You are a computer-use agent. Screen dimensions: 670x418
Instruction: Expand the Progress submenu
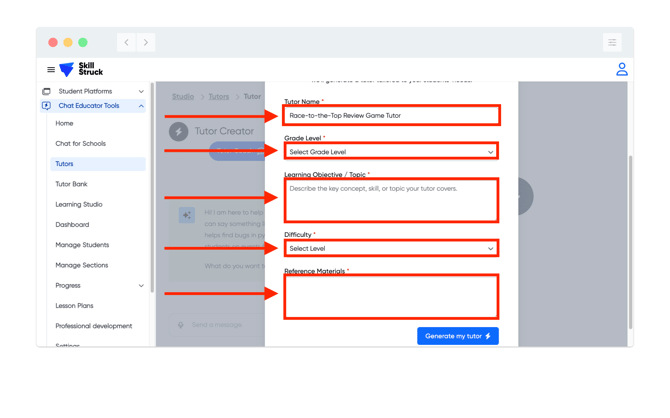tap(141, 286)
